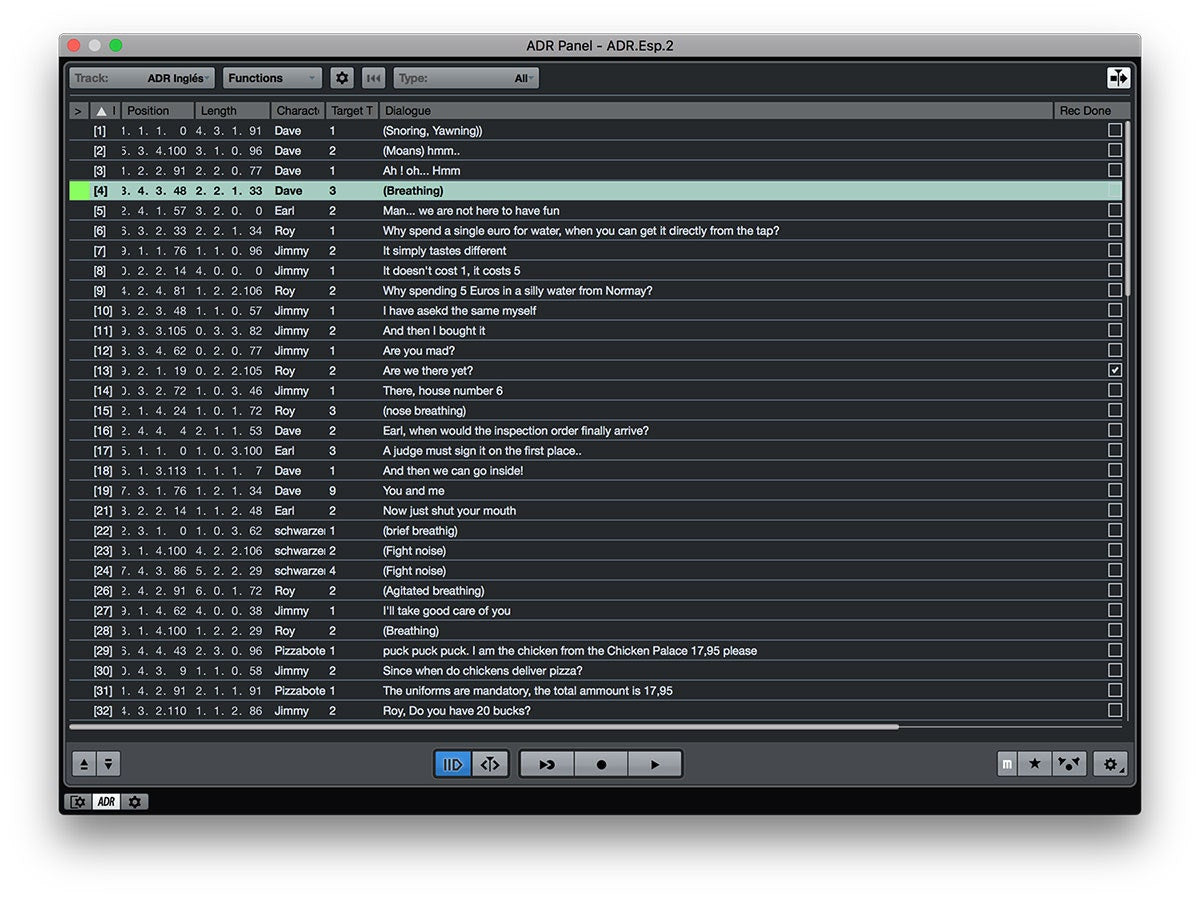This screenshot has width=1200, height=899.
Task: Click the Play triangle button
Action: 655,764
